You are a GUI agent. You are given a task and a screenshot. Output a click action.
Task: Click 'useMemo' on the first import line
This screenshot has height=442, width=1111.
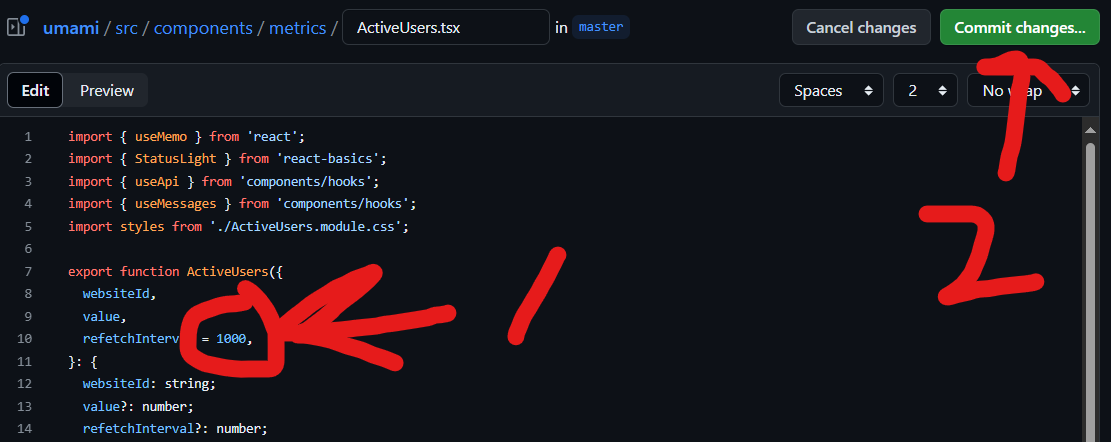tap(161, 136)
